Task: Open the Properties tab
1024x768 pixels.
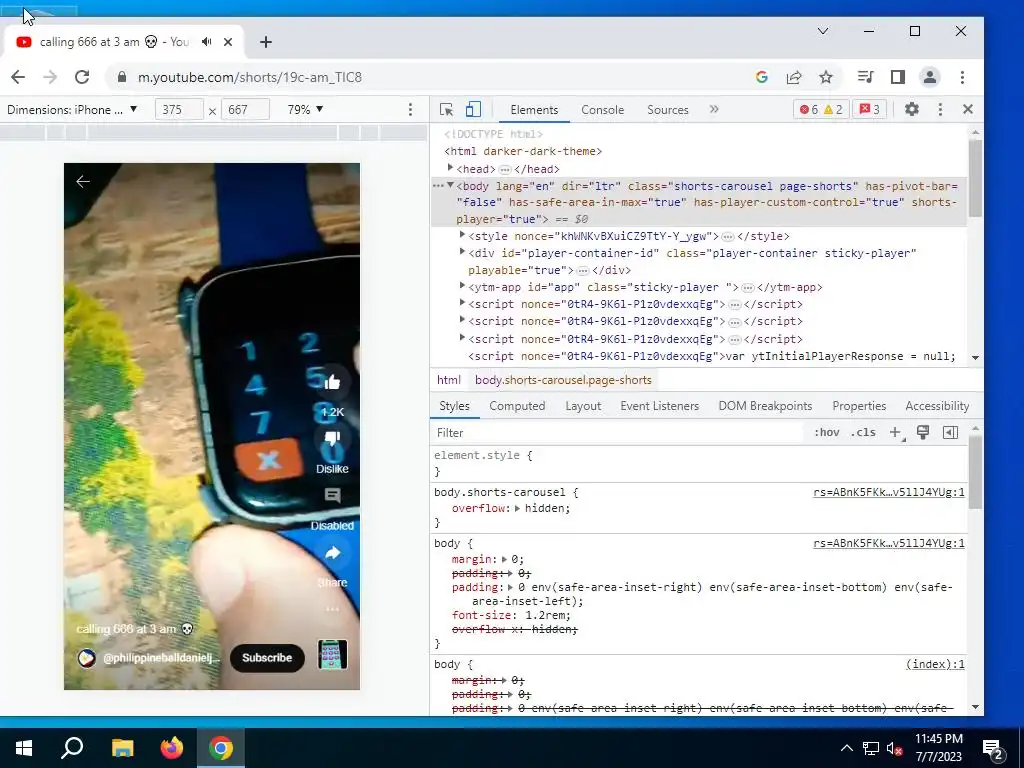Action: 859,406
